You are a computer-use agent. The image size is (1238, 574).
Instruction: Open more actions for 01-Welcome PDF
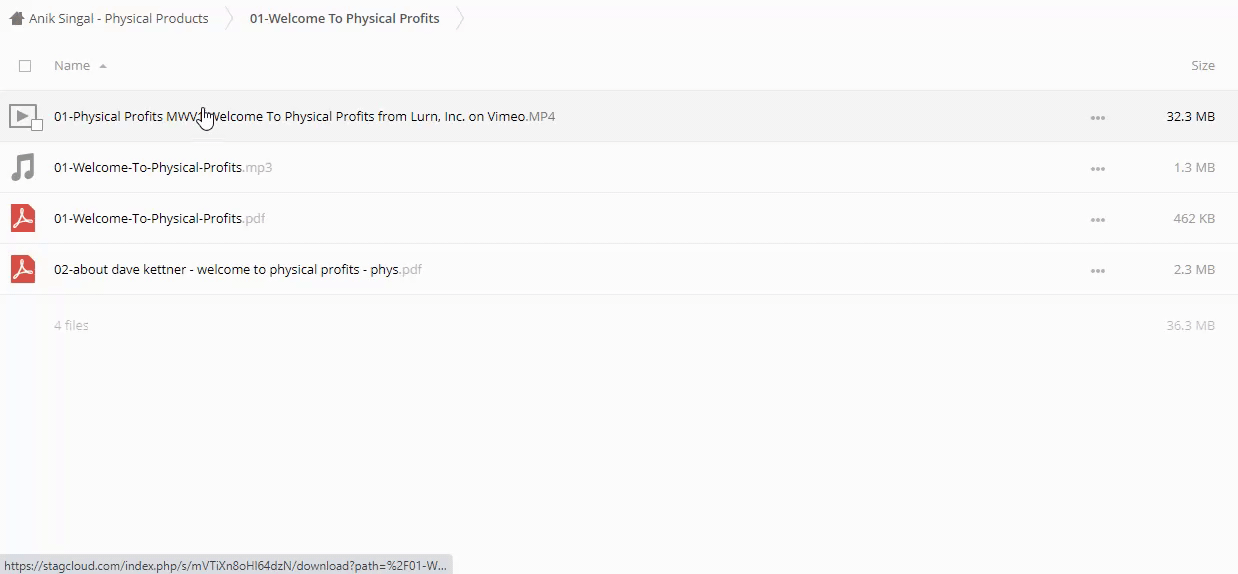1097,219
